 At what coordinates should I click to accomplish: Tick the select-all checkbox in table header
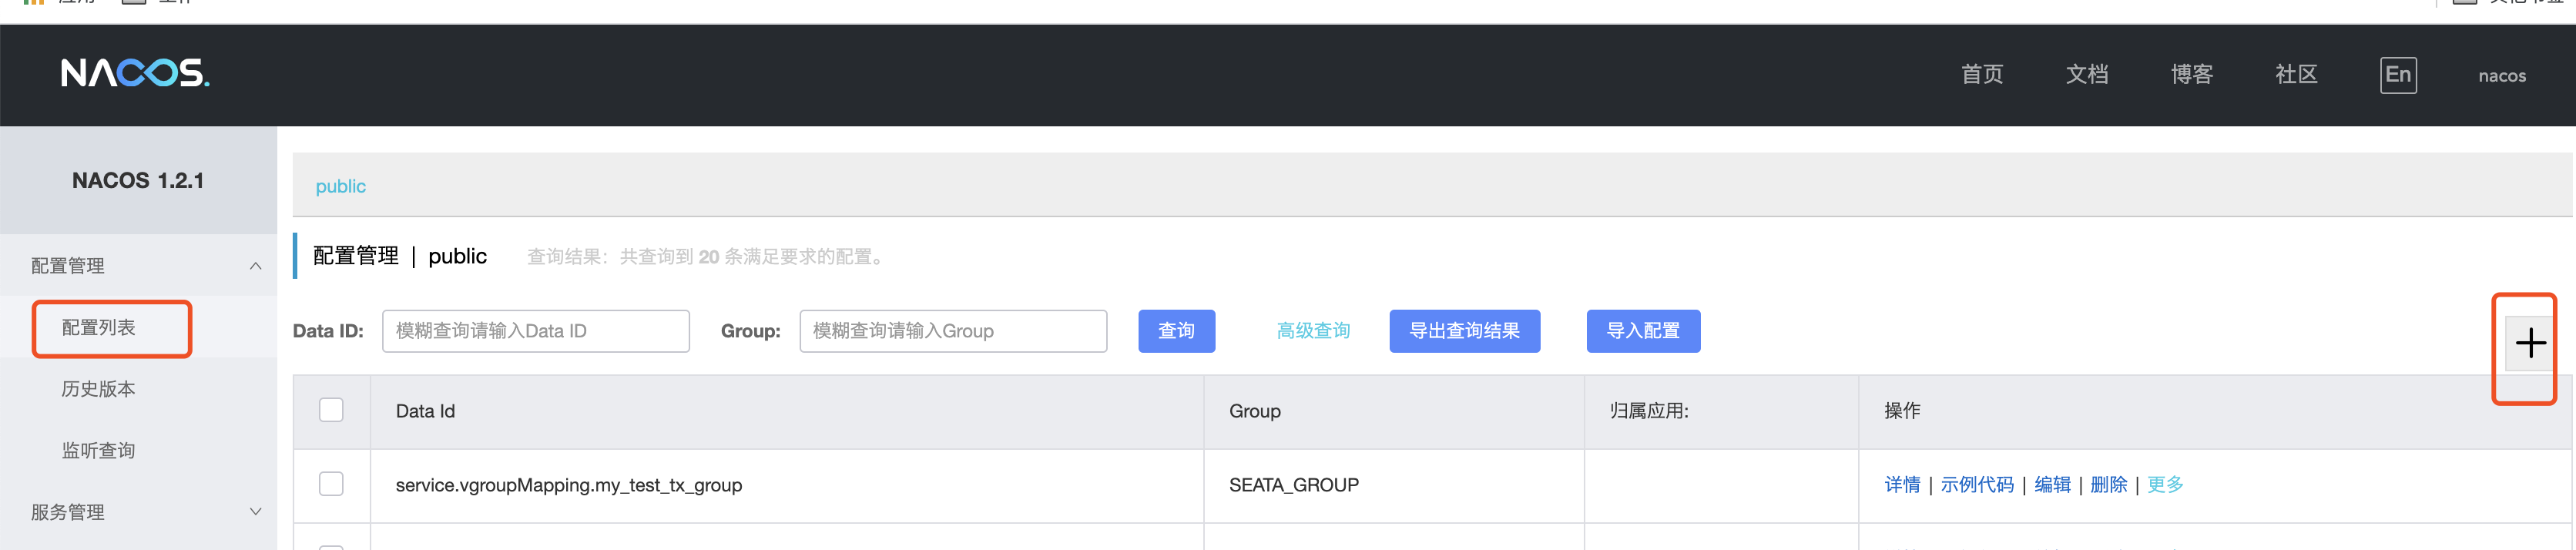click(331, 410)
